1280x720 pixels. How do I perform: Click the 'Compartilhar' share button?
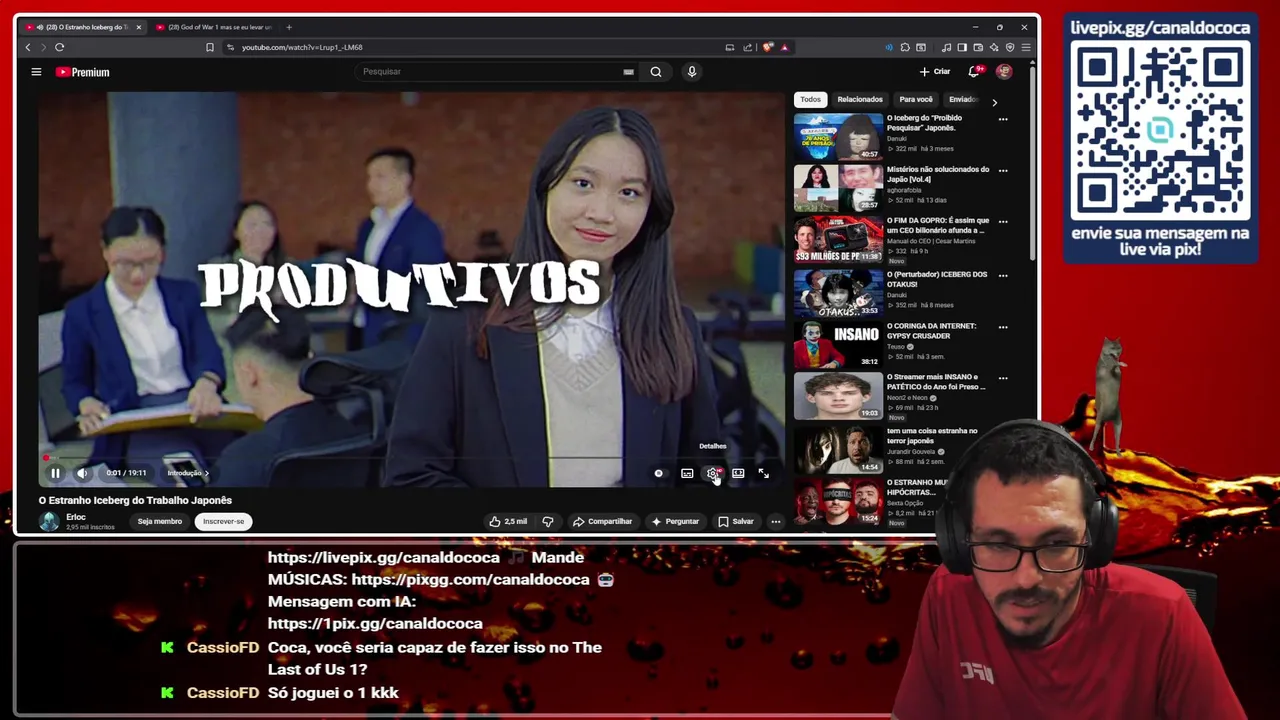coord(602,521)
